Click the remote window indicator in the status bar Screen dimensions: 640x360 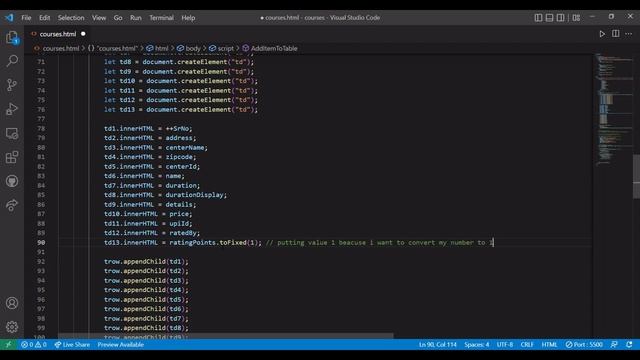pyautogui.click(x=8, y=344)
